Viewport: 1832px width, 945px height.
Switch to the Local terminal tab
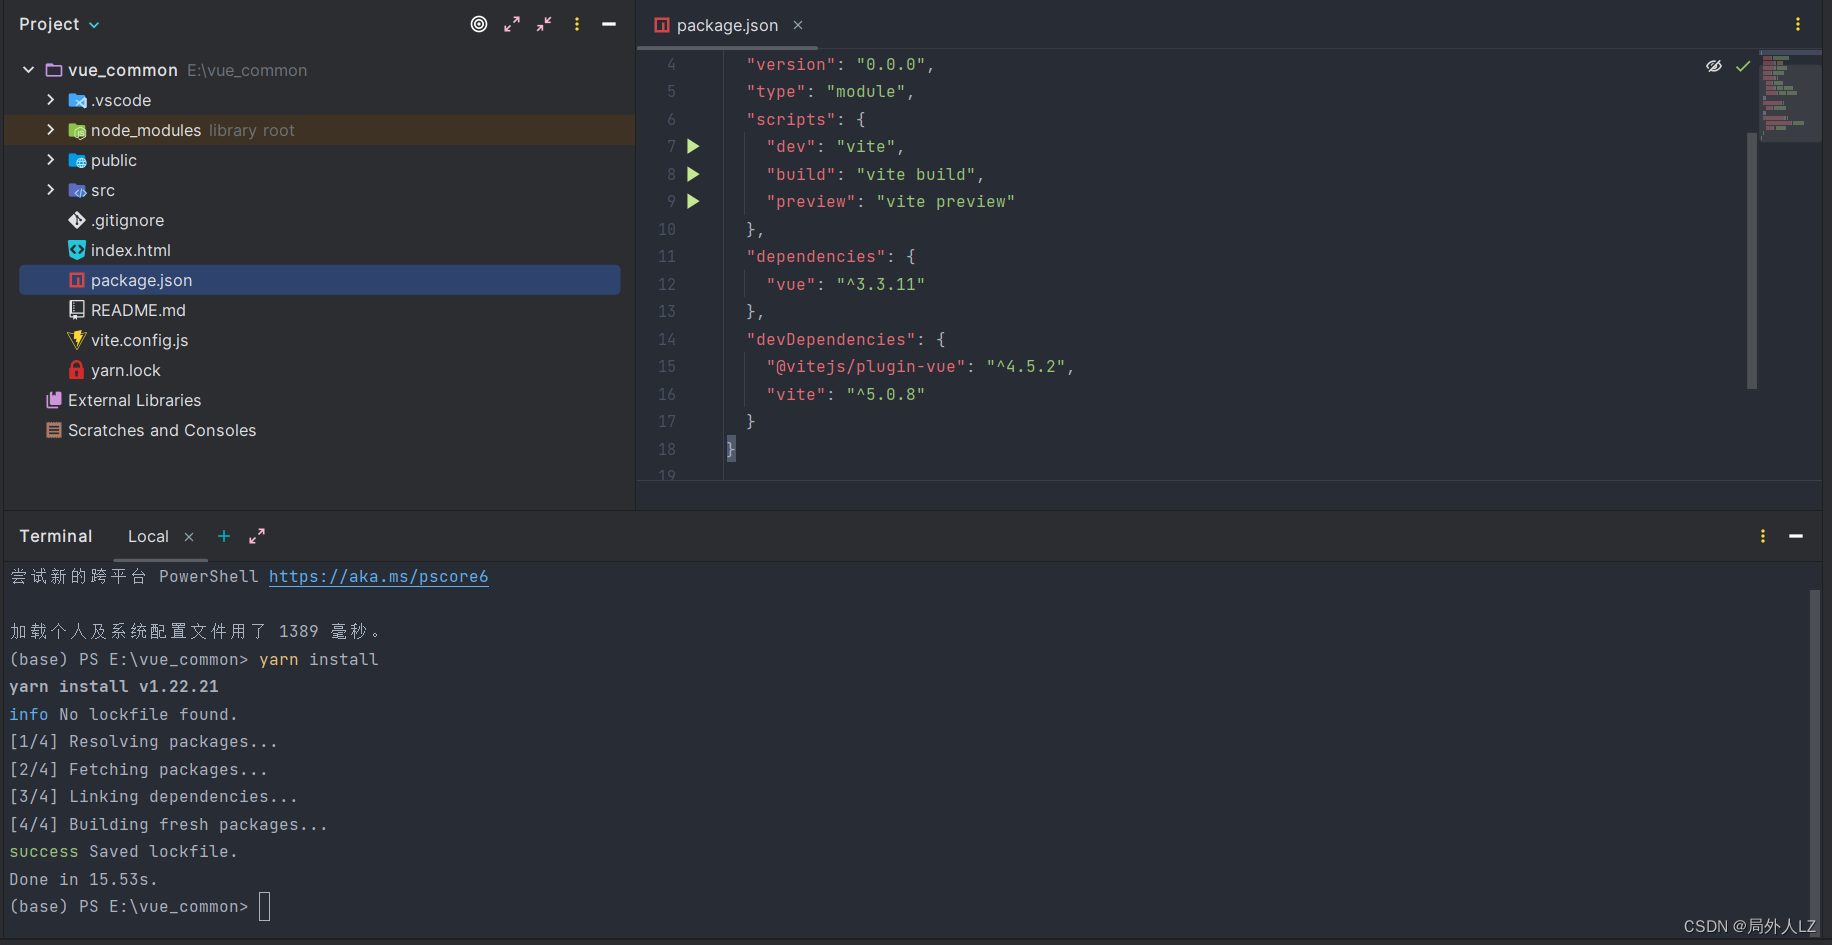(x=148, y=536)
